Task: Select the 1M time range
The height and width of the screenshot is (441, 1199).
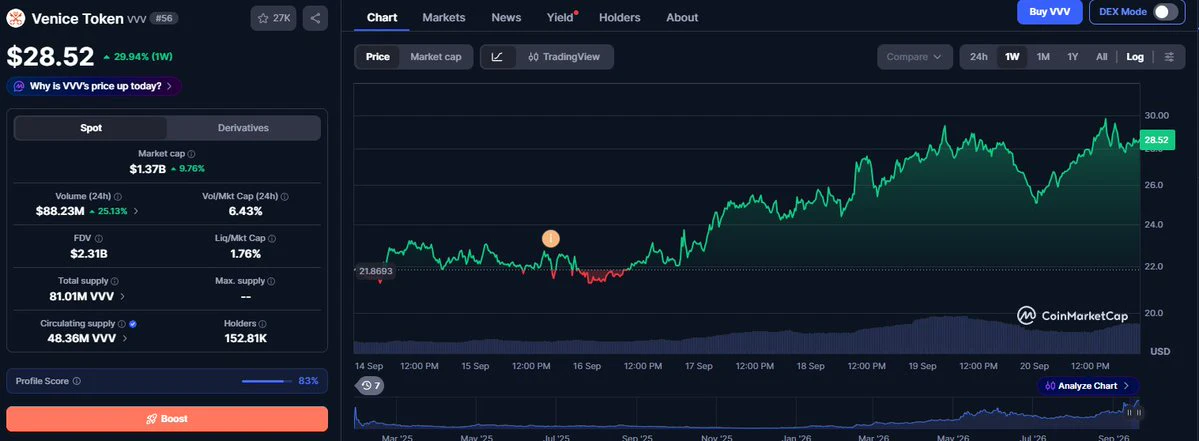Action: point(1043,57)
